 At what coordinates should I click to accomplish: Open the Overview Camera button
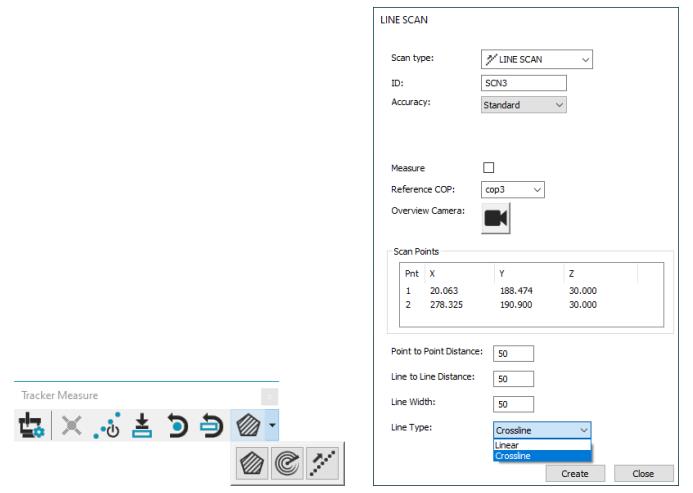tap(498, 218)
